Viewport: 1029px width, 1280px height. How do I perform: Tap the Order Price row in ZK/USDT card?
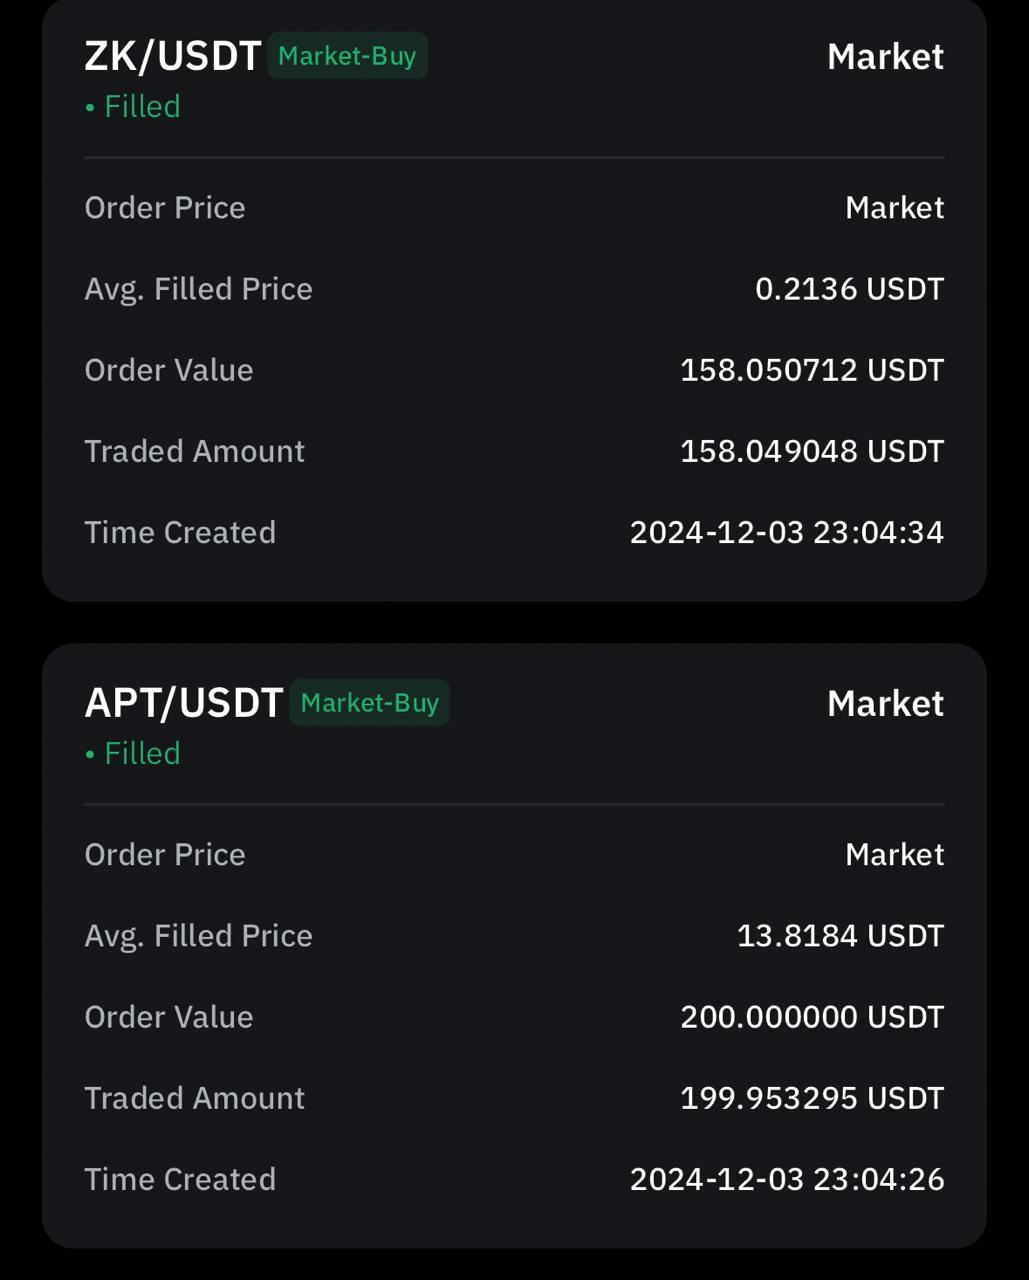click(x=514, y=208)
